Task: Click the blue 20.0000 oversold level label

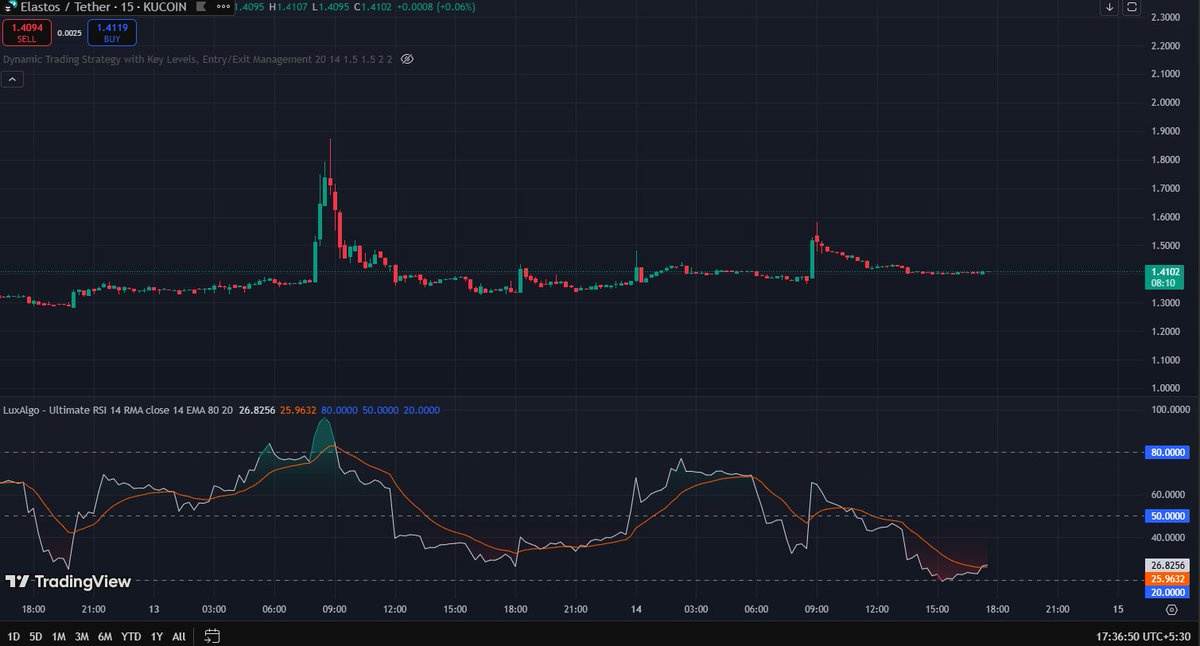Action: point(1166,591)
